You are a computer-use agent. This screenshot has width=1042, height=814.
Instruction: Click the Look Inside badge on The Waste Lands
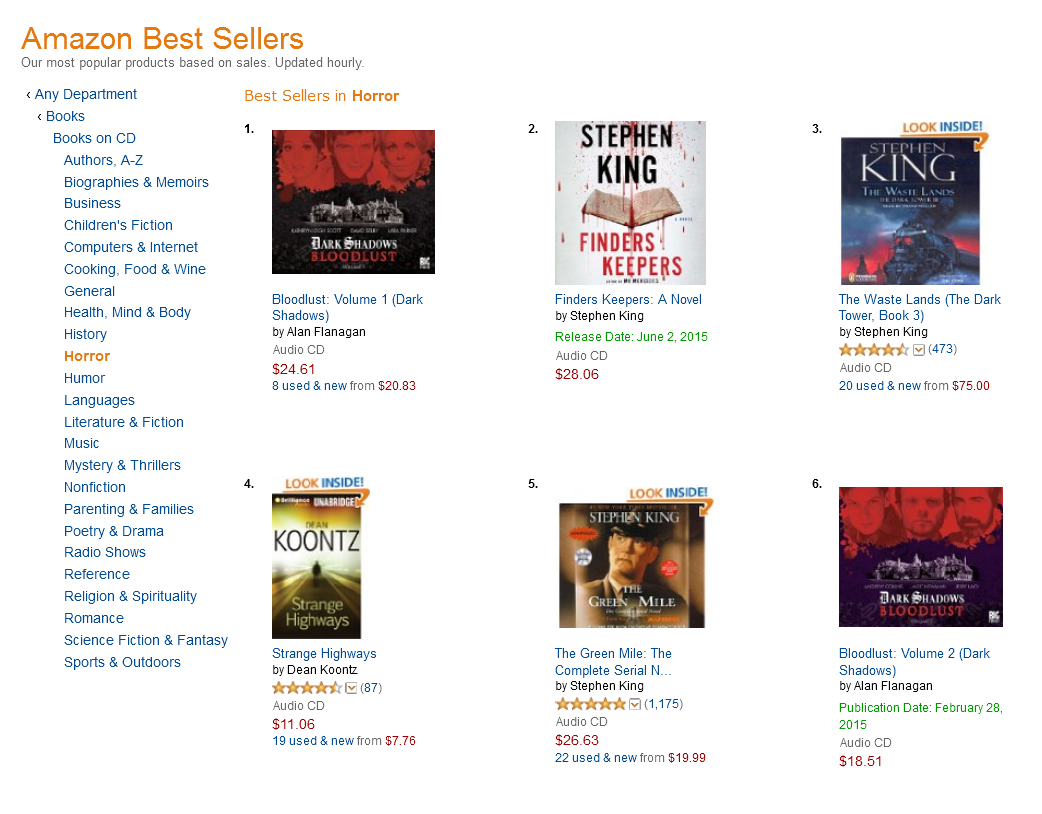tap(942, 128)
